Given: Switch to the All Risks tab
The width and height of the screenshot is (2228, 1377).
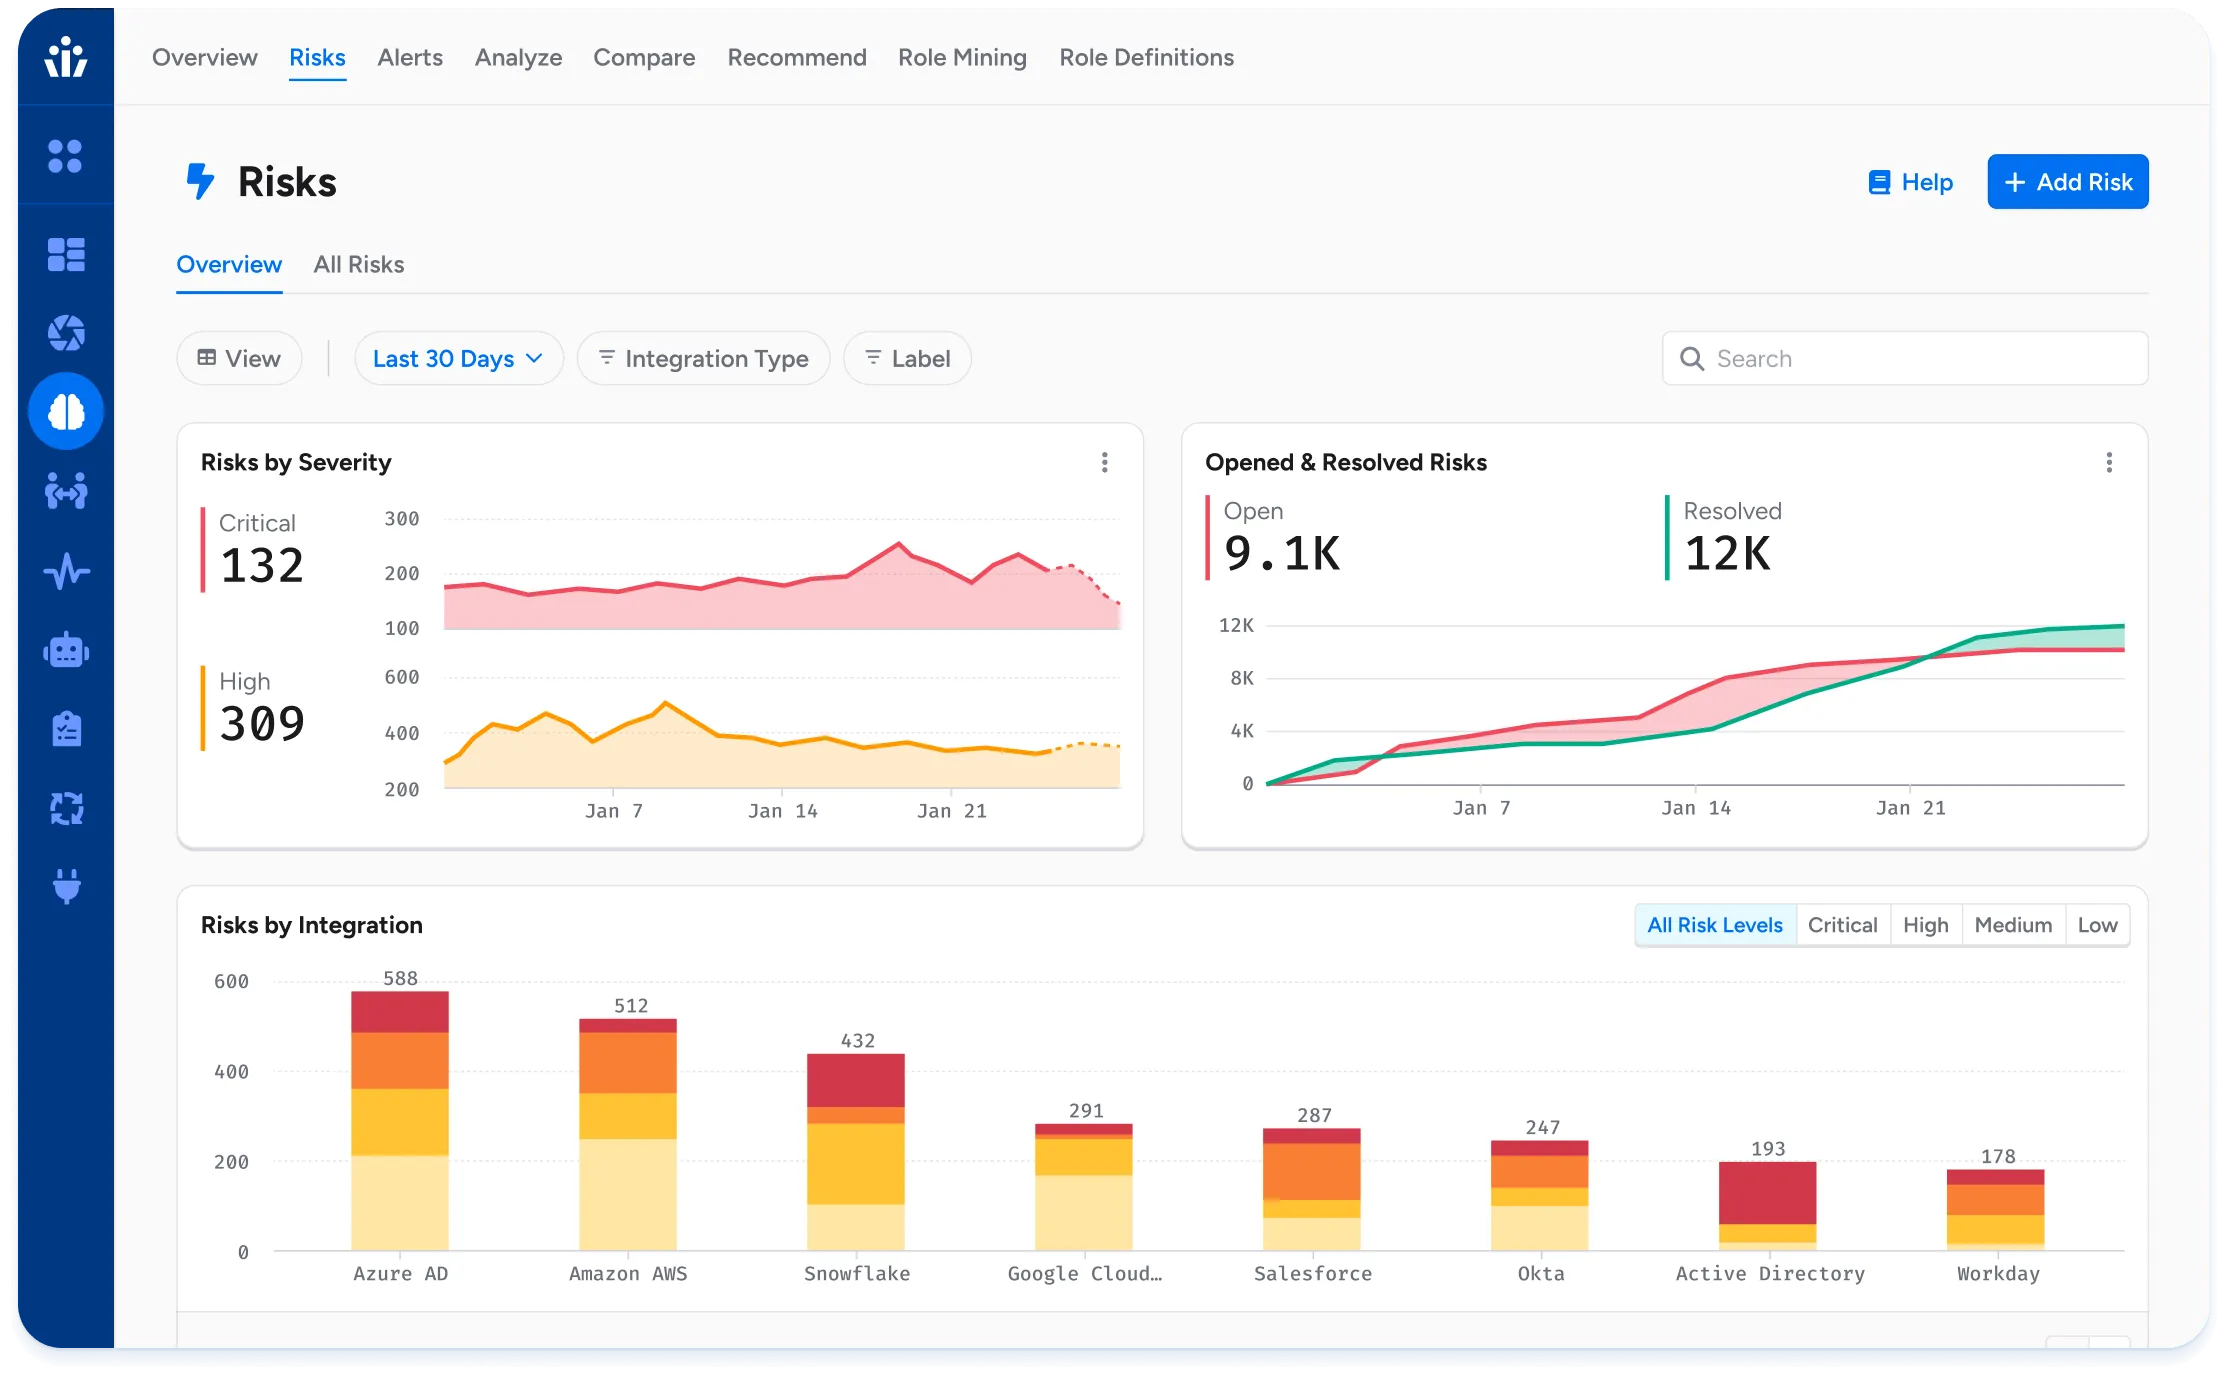Looking at the screenshot, I should pos(358,264).
